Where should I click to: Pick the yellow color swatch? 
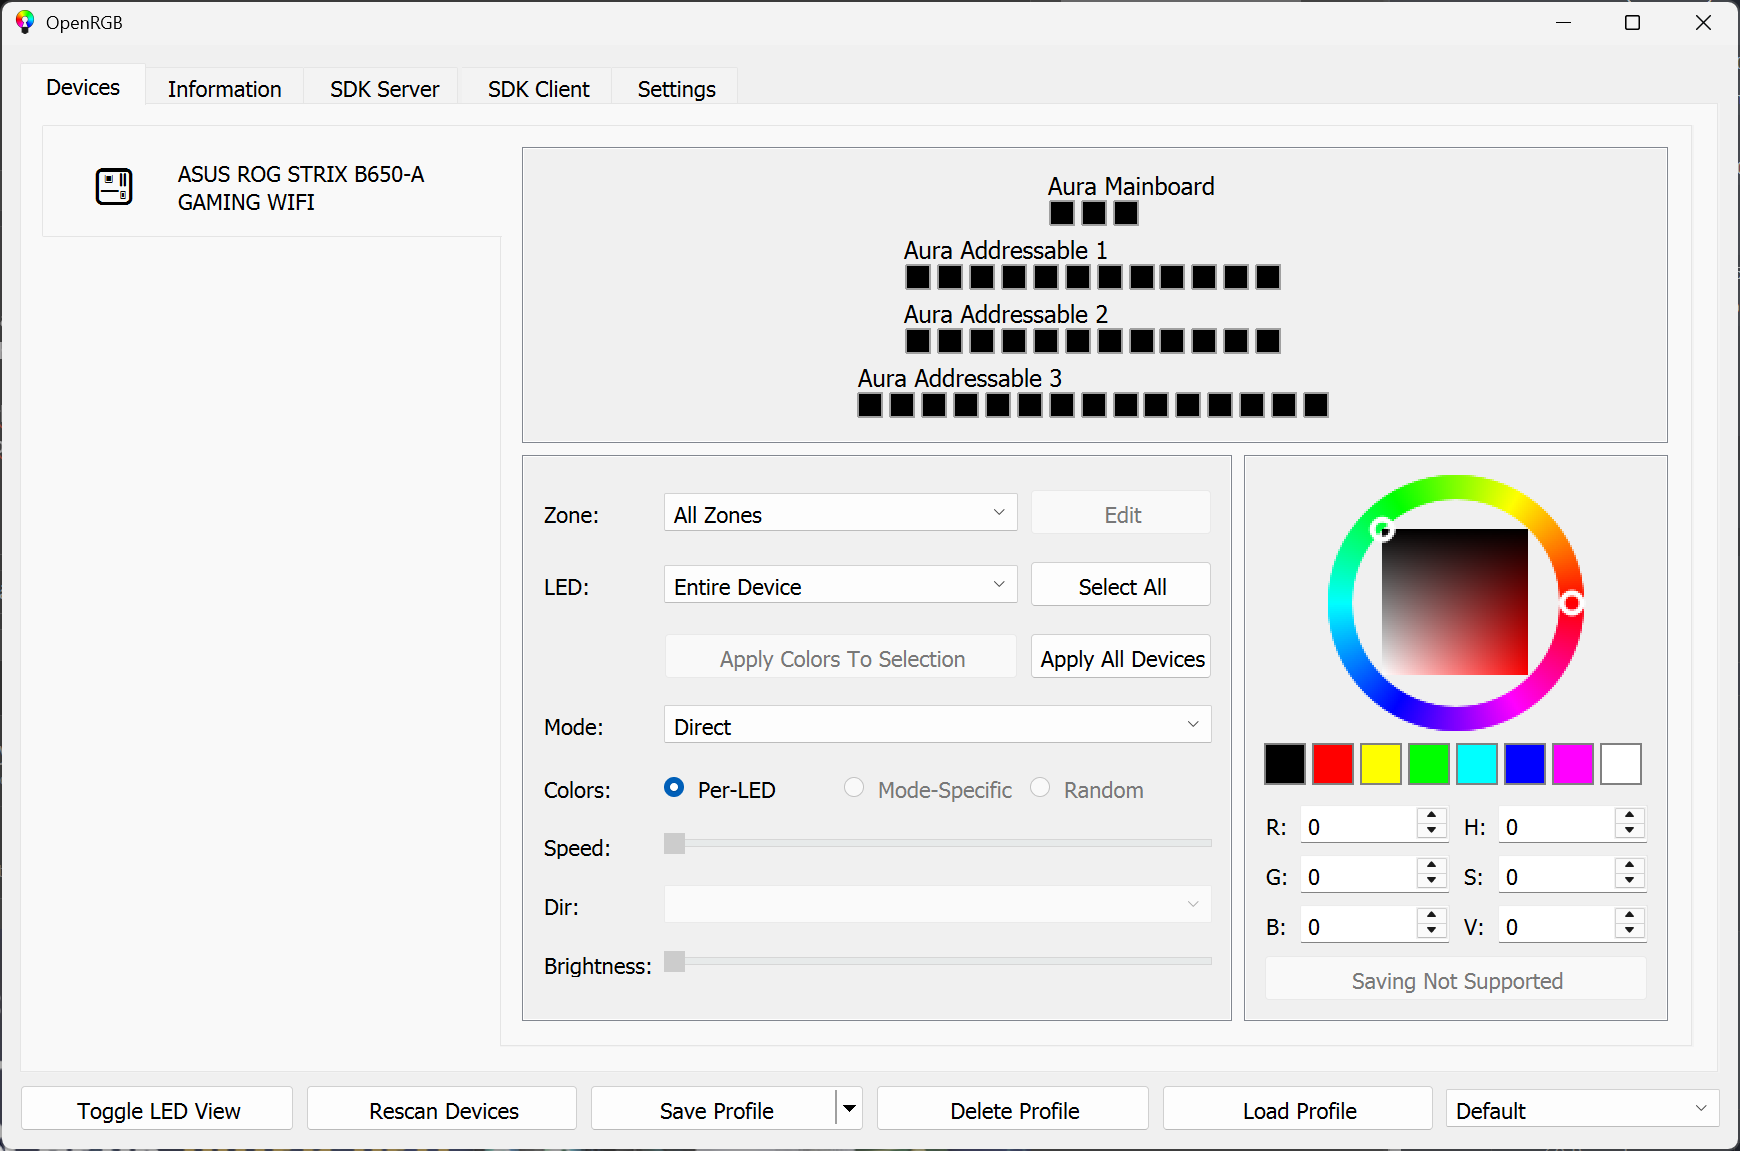click(1381, 764)
